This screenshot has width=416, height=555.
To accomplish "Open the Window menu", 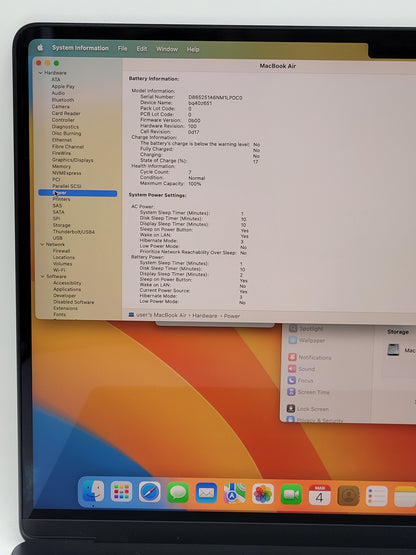I will (167, 49).
